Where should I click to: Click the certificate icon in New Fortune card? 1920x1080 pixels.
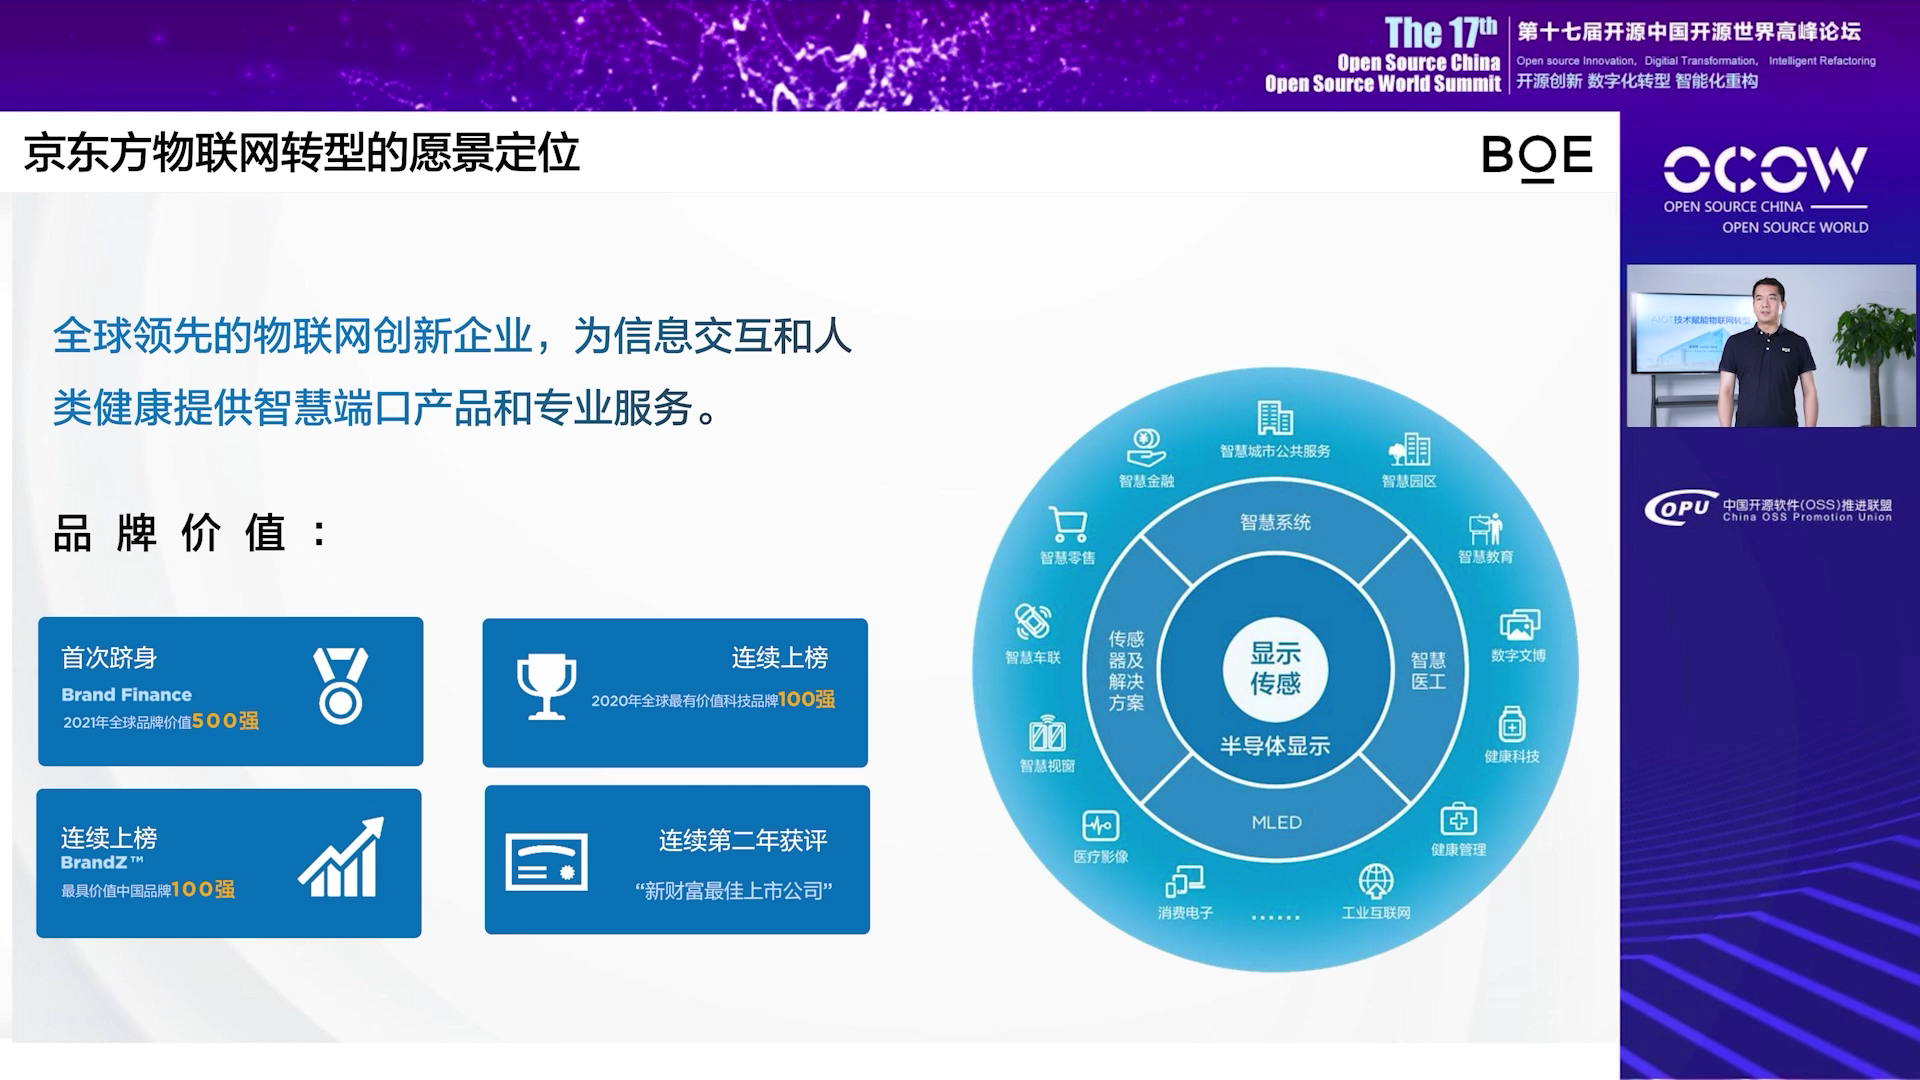point(546,862)
